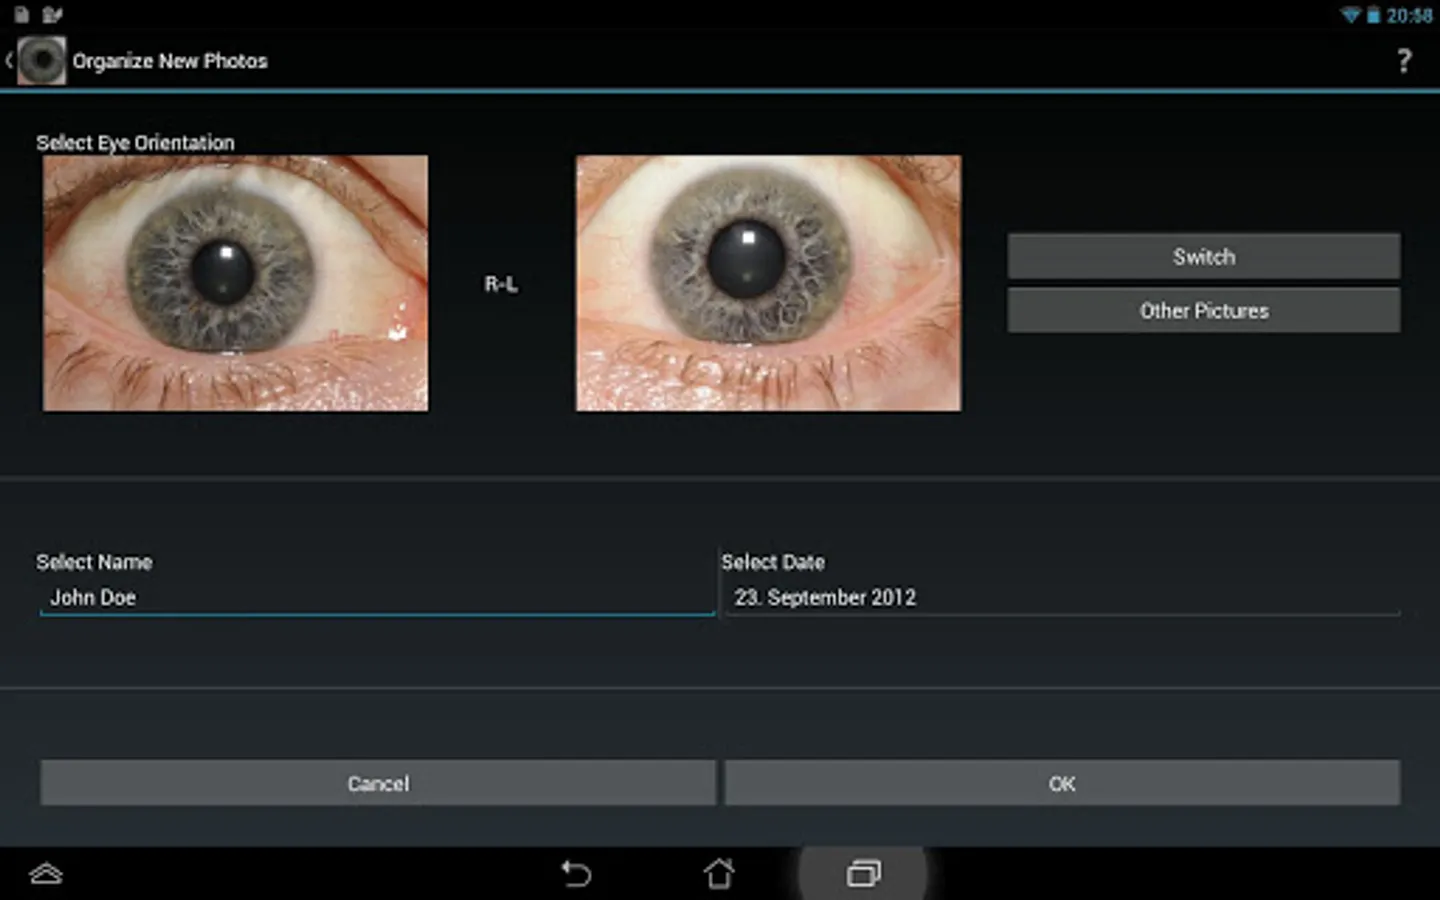Select the left eye photo thumbnail

point(235,283)
